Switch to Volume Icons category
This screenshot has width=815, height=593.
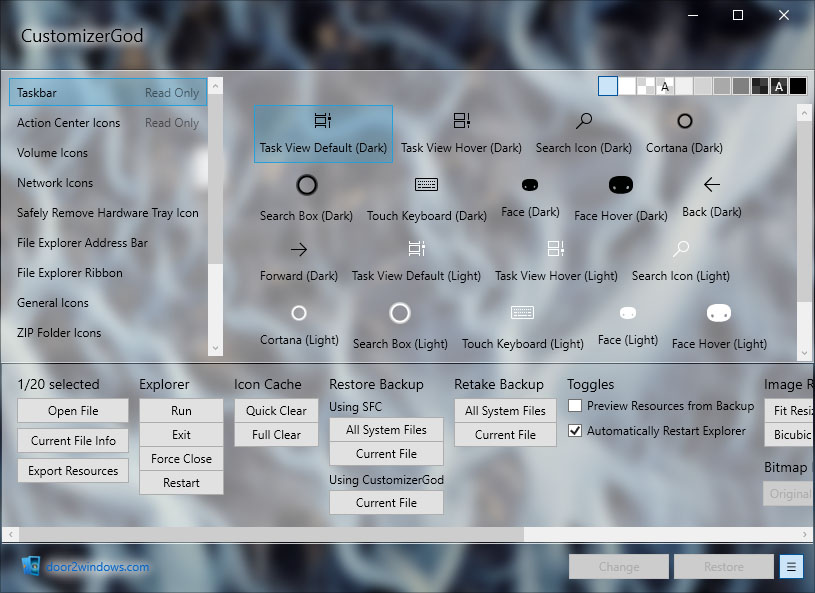[108, 153]
